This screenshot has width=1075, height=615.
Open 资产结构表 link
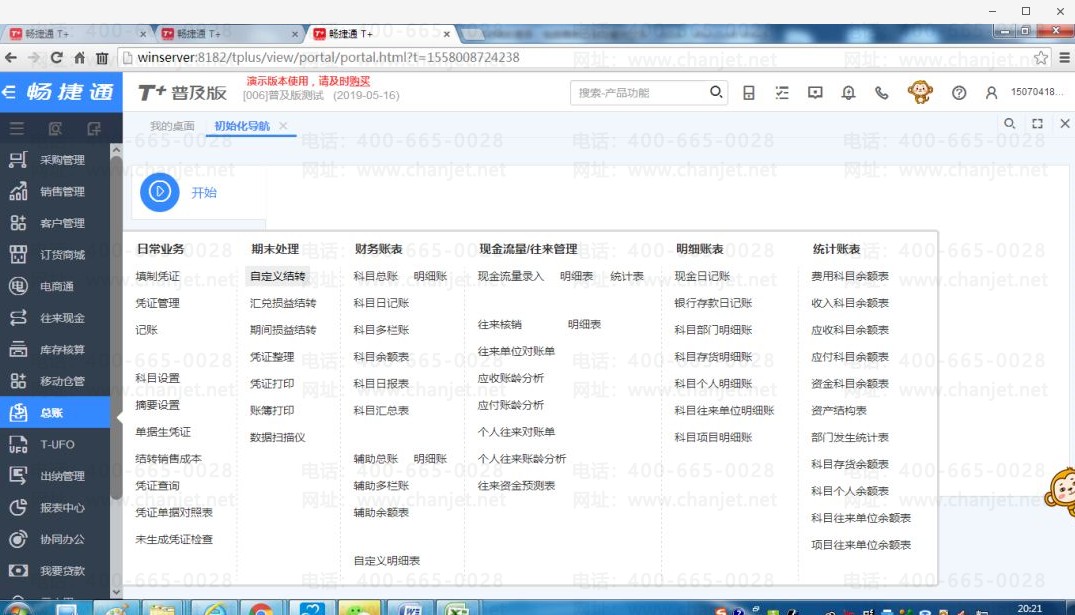tap(839, 411)
